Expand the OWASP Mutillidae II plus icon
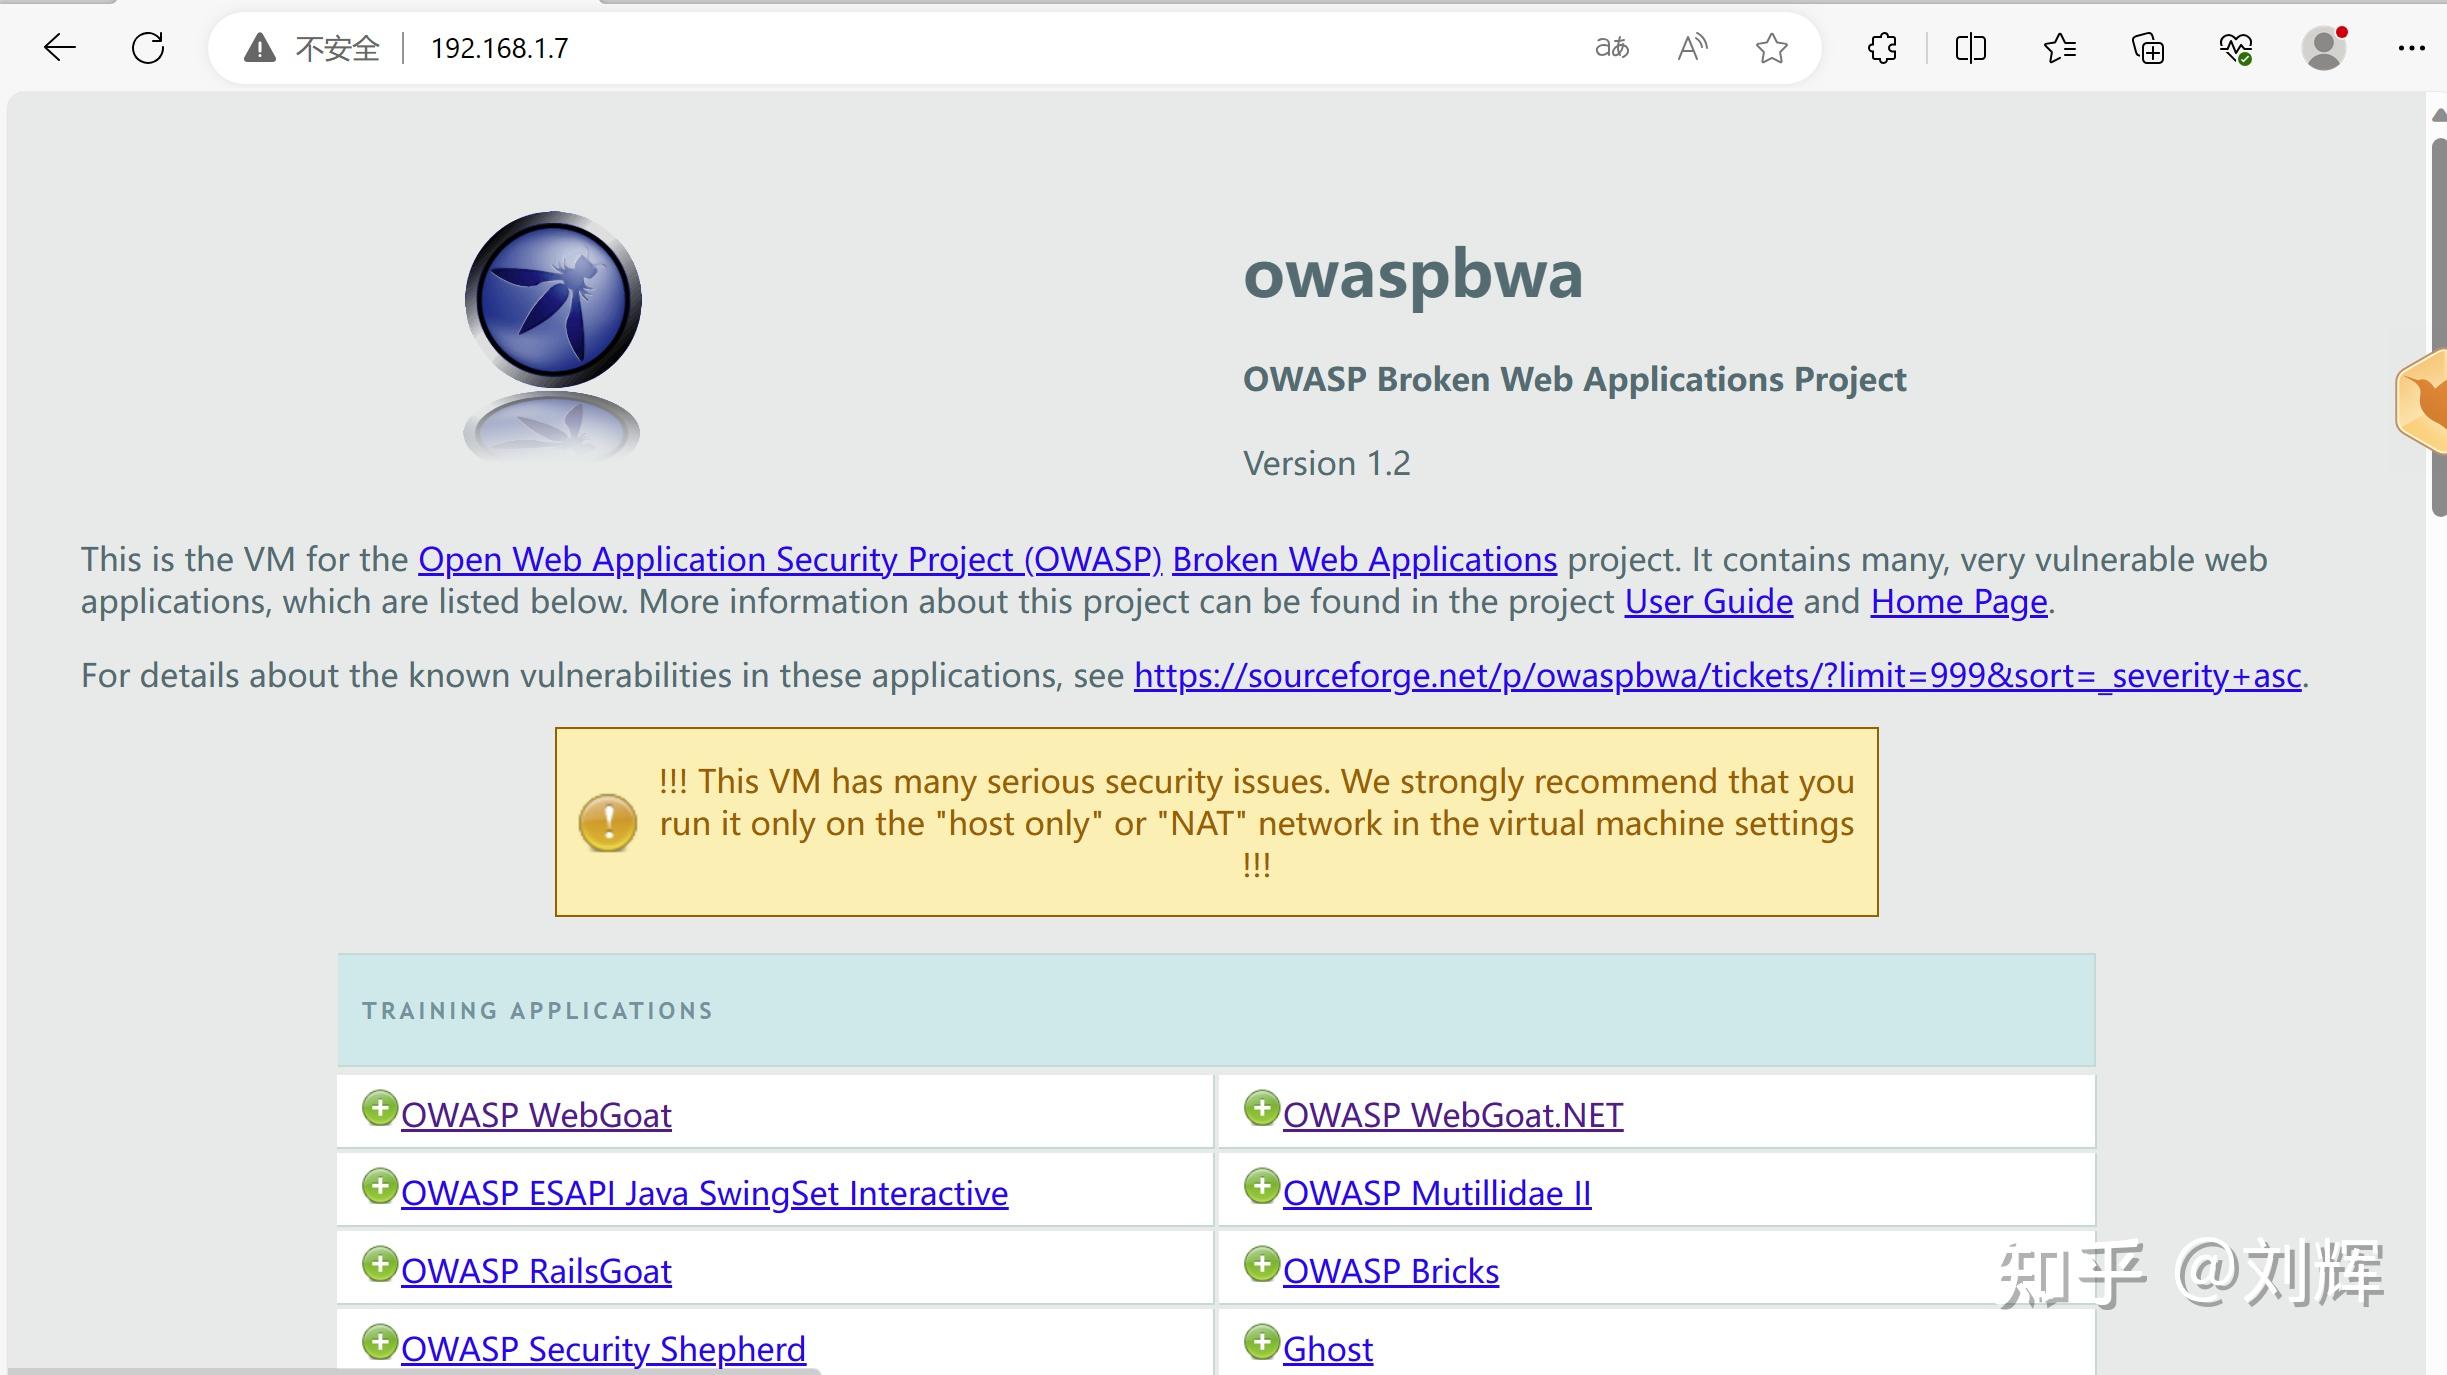Screen dimensions: 2447x1375 tap(1261, 1187)
